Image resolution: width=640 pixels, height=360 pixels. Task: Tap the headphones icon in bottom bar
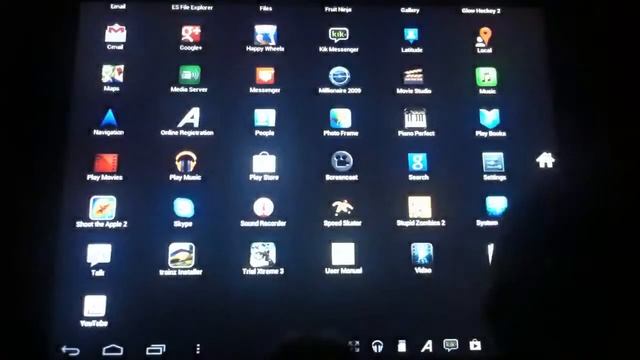[378, 347]
